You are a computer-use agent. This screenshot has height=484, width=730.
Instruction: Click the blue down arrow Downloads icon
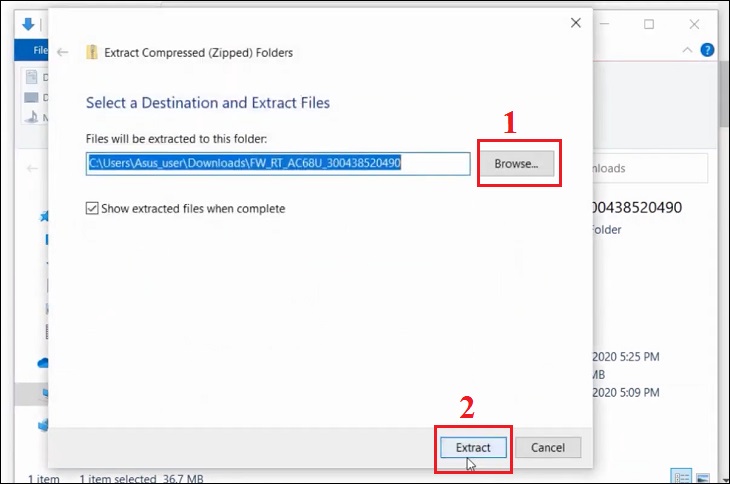[x=28, y=24]
